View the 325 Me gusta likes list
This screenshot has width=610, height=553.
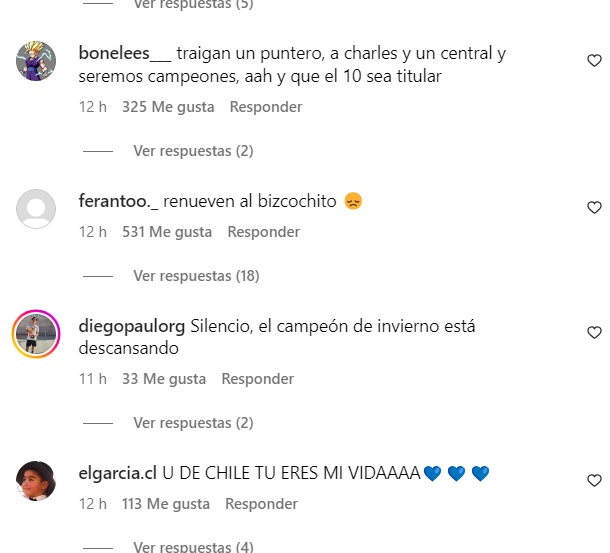[x=168, y=107]
